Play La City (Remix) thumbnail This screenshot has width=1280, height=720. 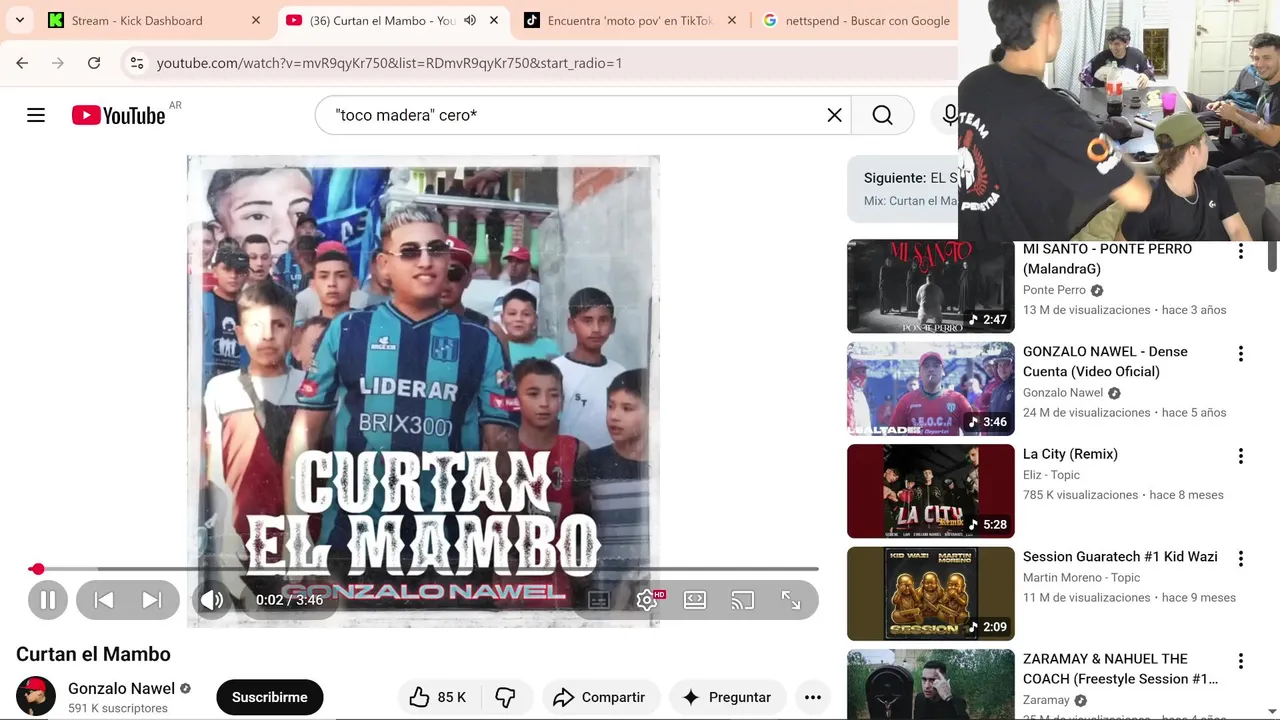(x=931, y=491)
